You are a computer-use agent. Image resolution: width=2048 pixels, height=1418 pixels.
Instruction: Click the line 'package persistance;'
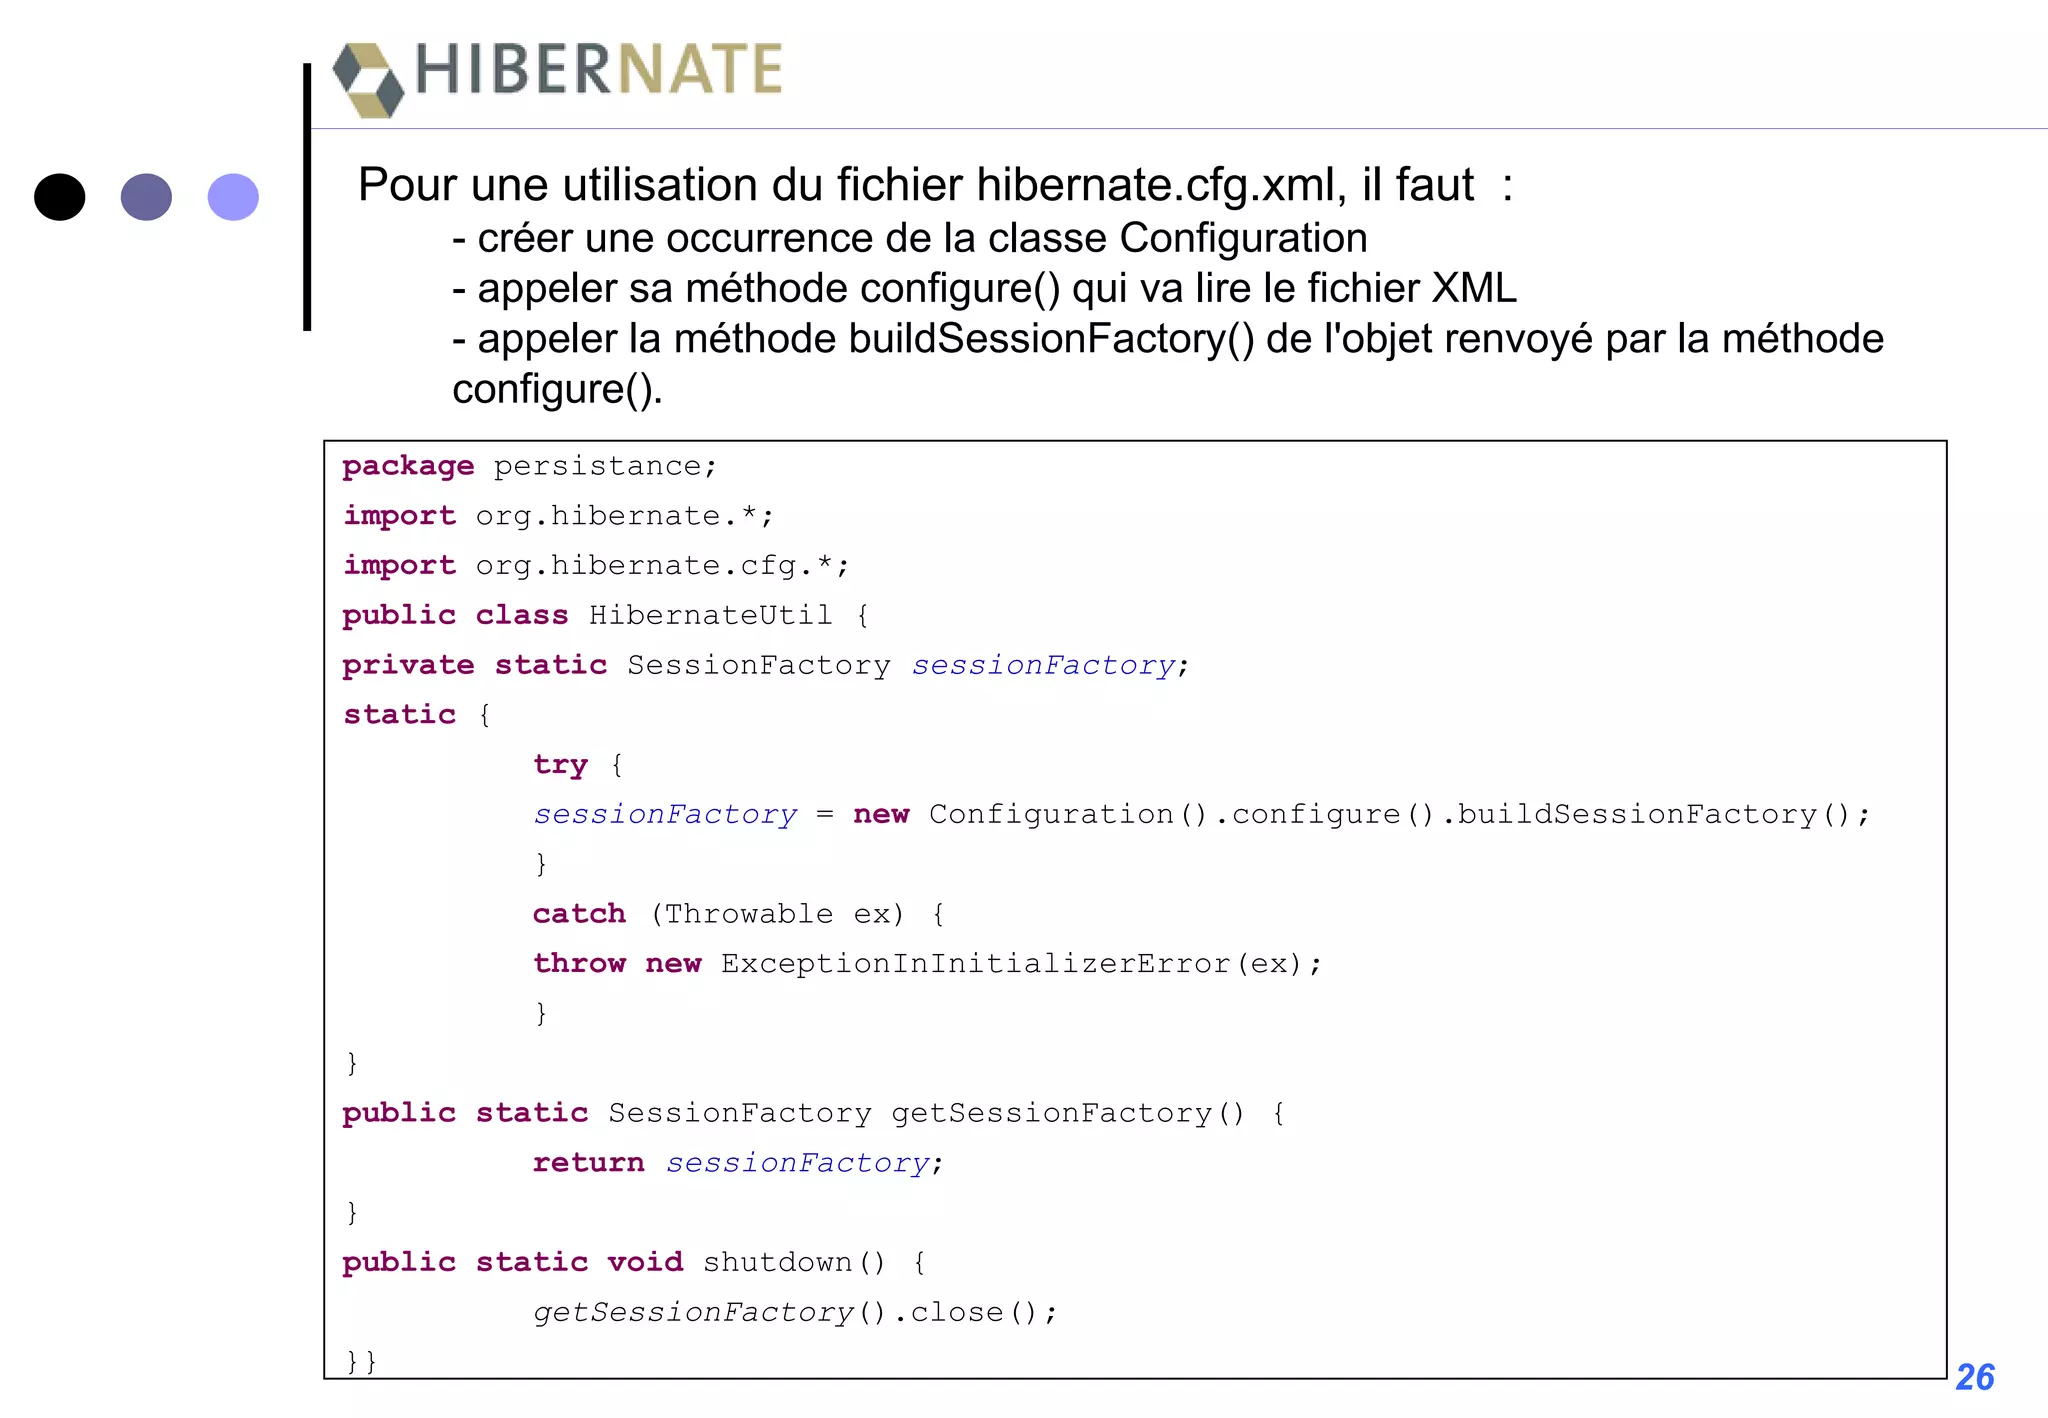click(530, 466)
